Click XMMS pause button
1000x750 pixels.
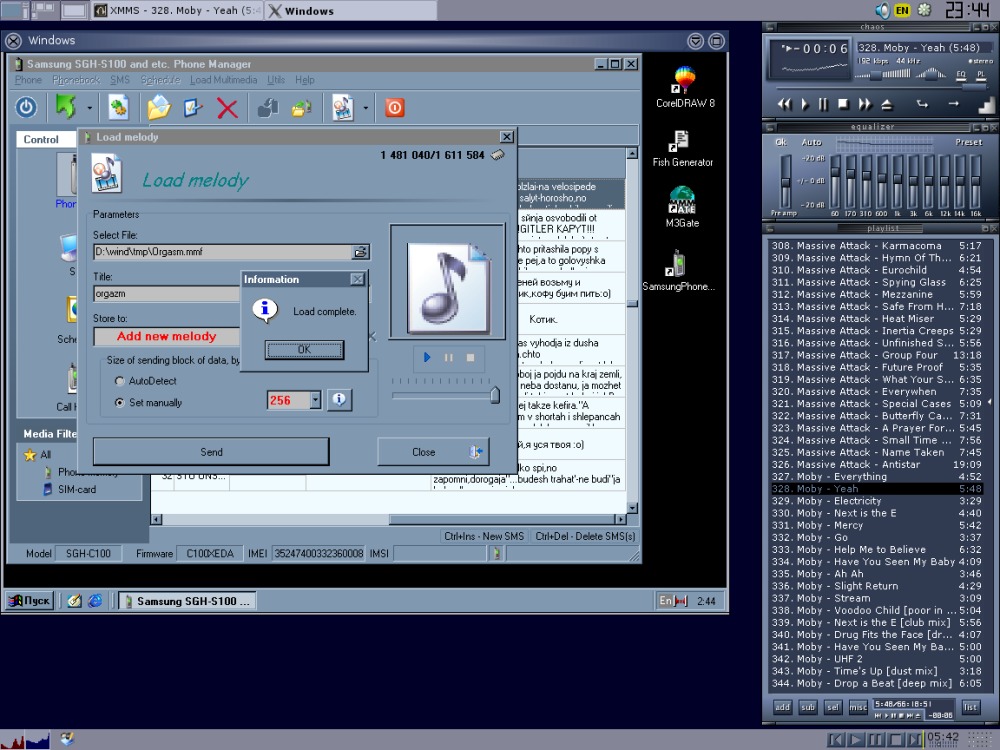pos(823,104)
